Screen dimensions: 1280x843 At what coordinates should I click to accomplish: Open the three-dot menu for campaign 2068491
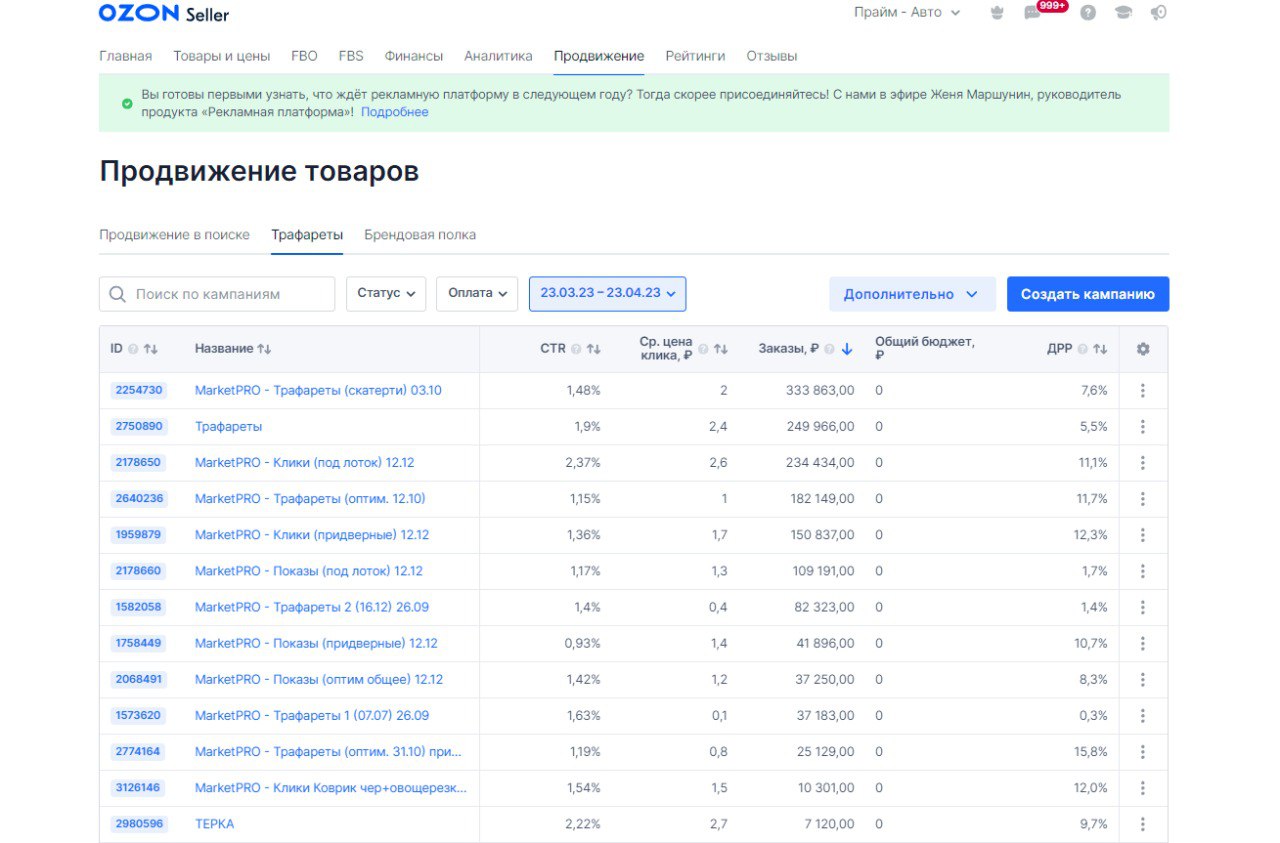pyautogui.click(x=1143, y=680)
